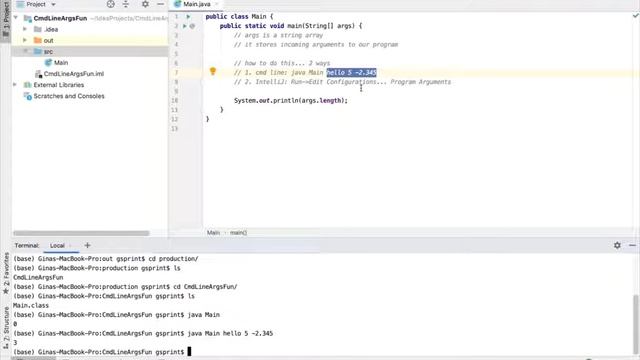The width and height of the screenshot is (640, 360).
Task: Click the locate/scroll from source target icon
Action: [111, 4]
